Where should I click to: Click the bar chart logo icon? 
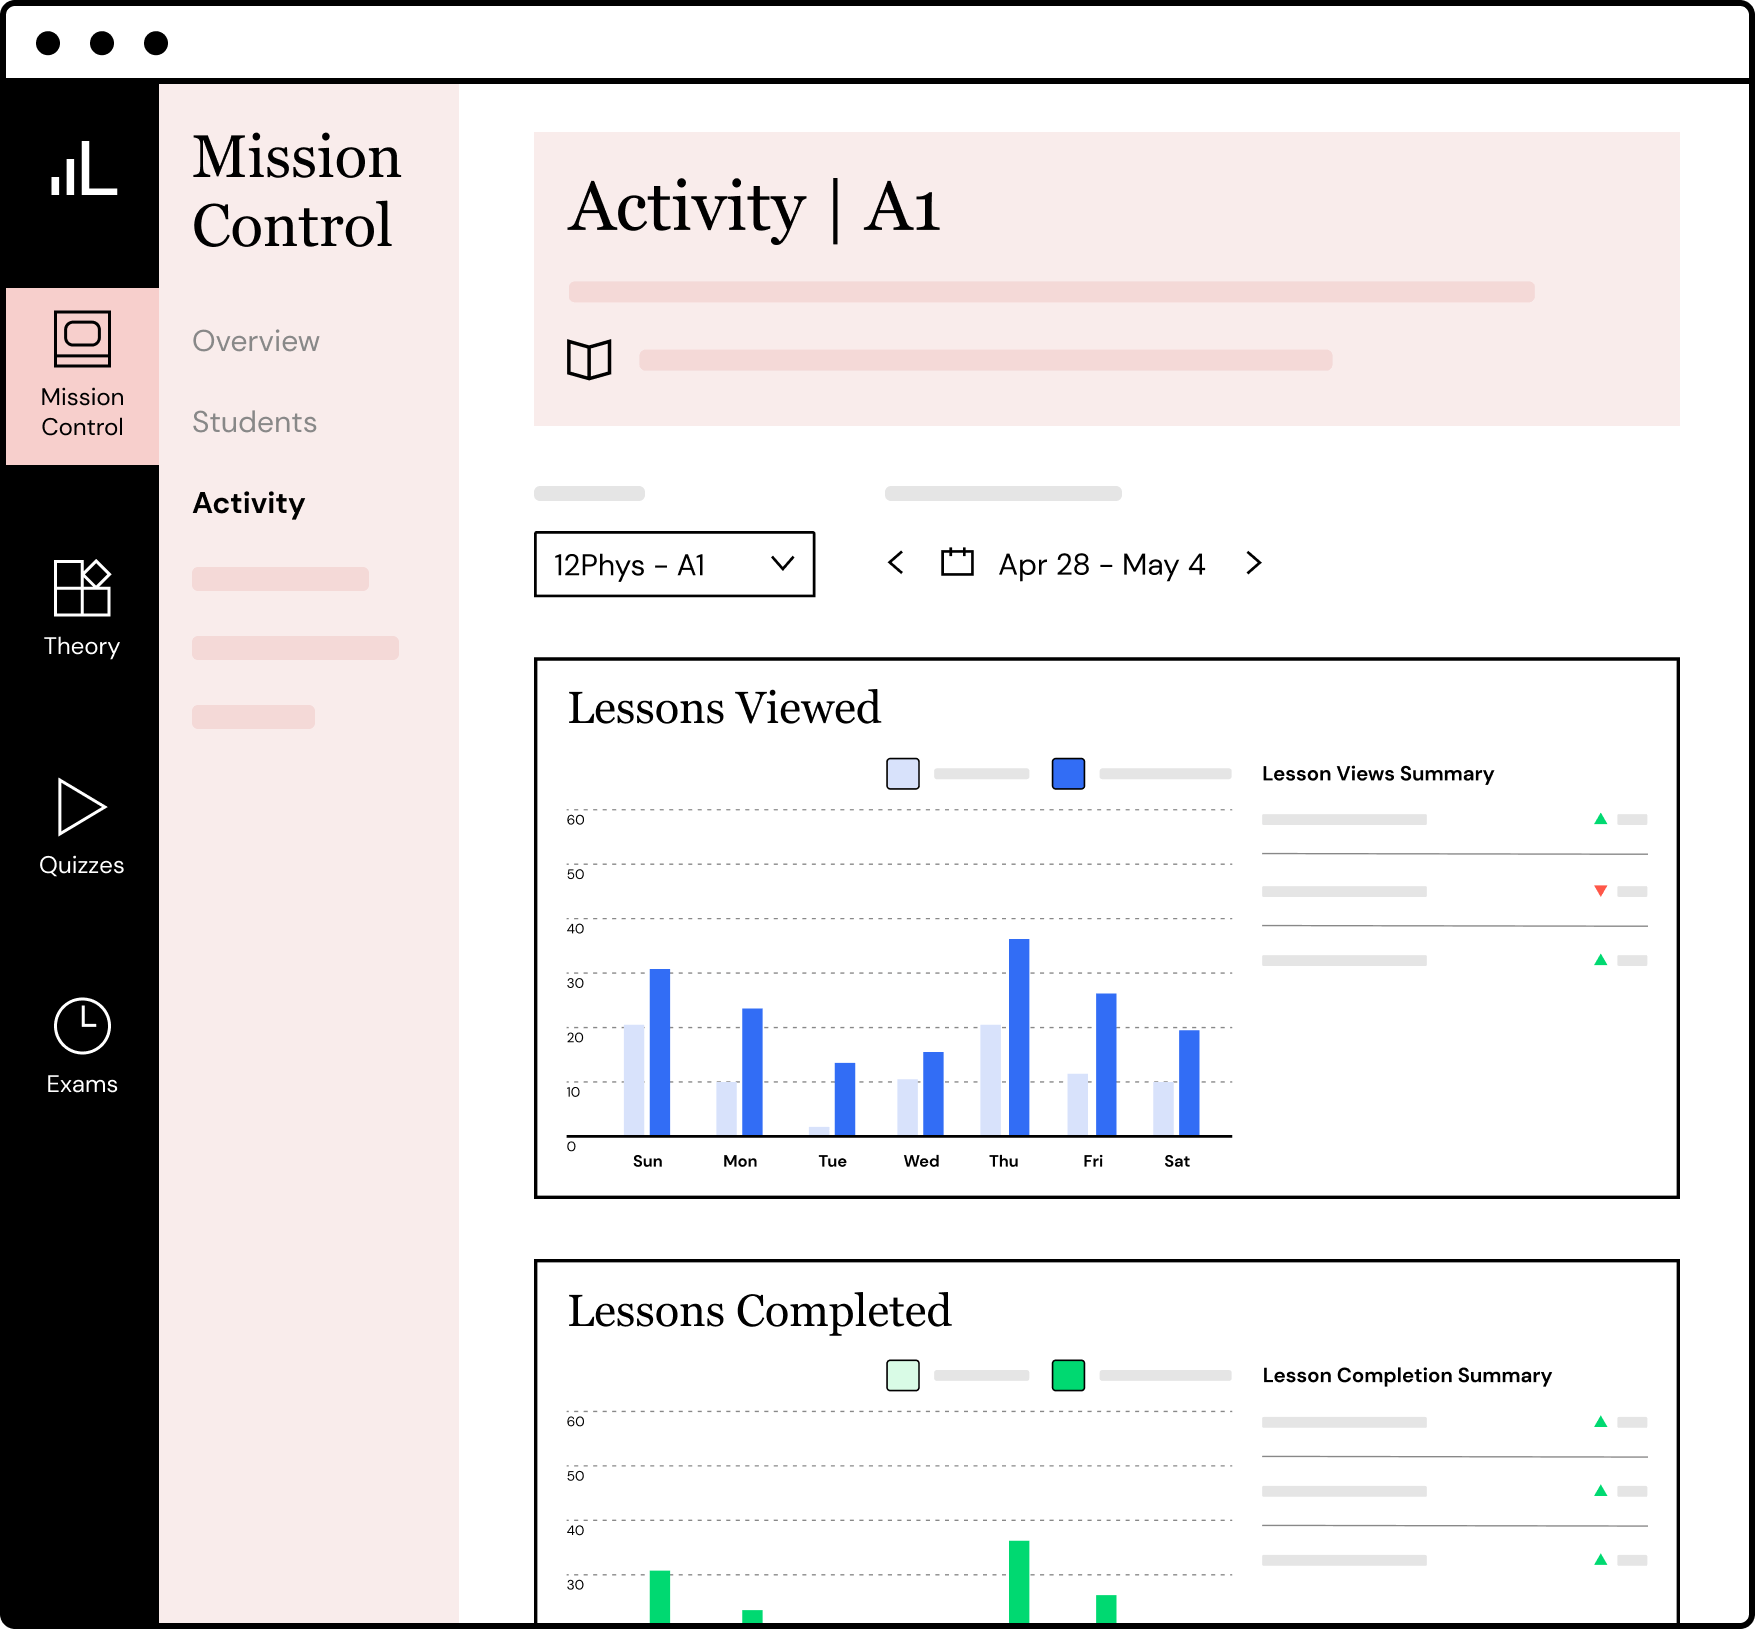[x=84, y=168]
